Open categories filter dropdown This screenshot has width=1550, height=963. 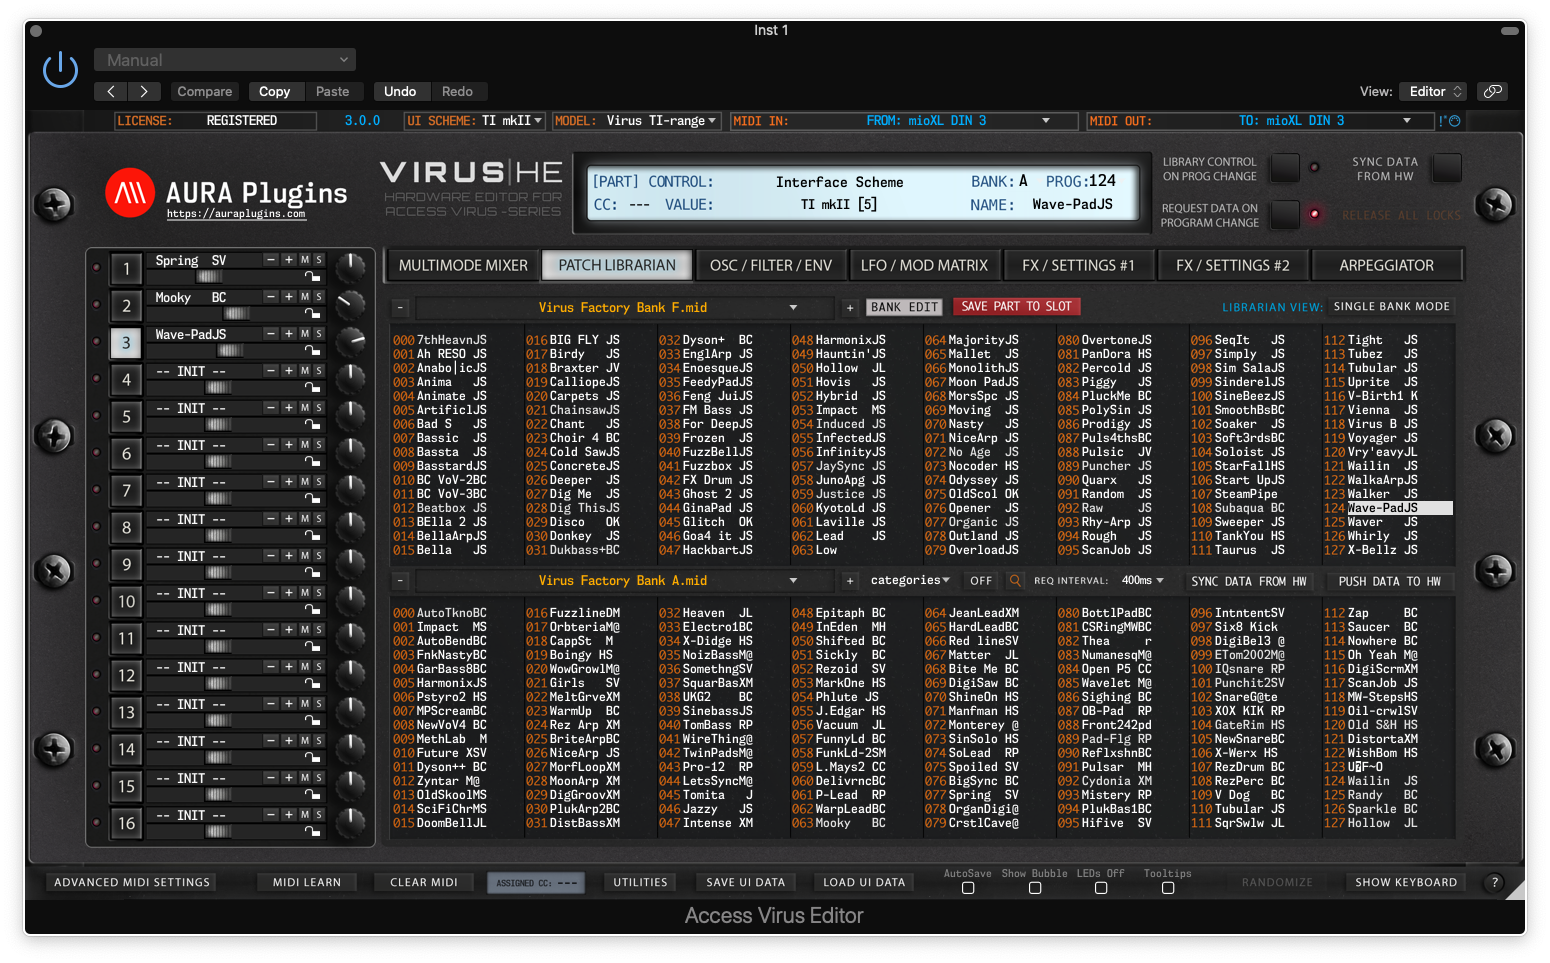[x=910, y=581]
